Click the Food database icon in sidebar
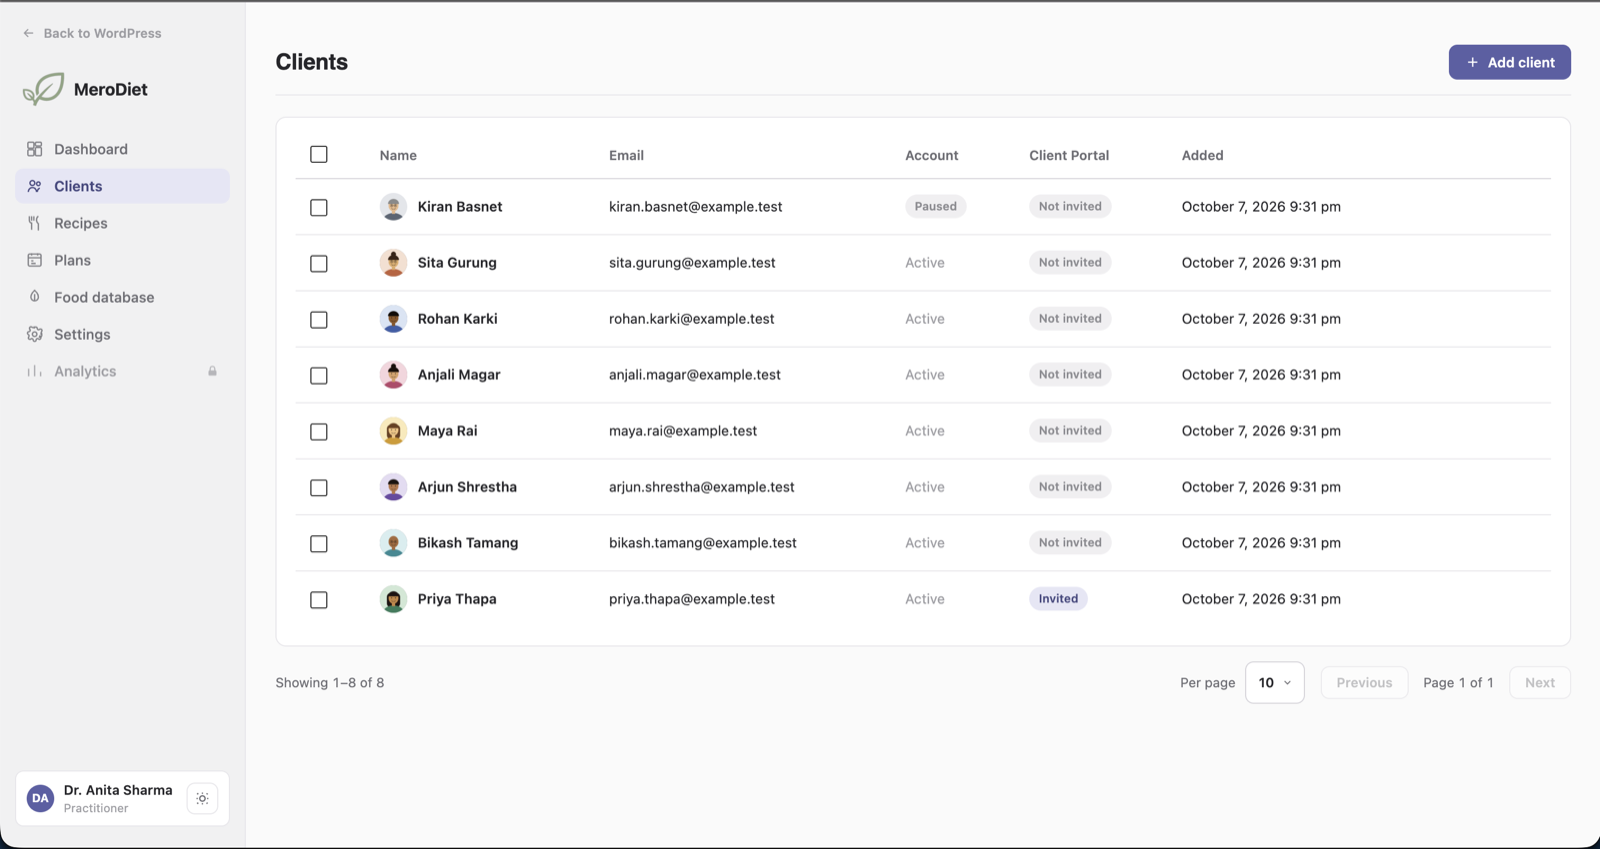Screen dimensions: 1600x849 coord(35,297)
